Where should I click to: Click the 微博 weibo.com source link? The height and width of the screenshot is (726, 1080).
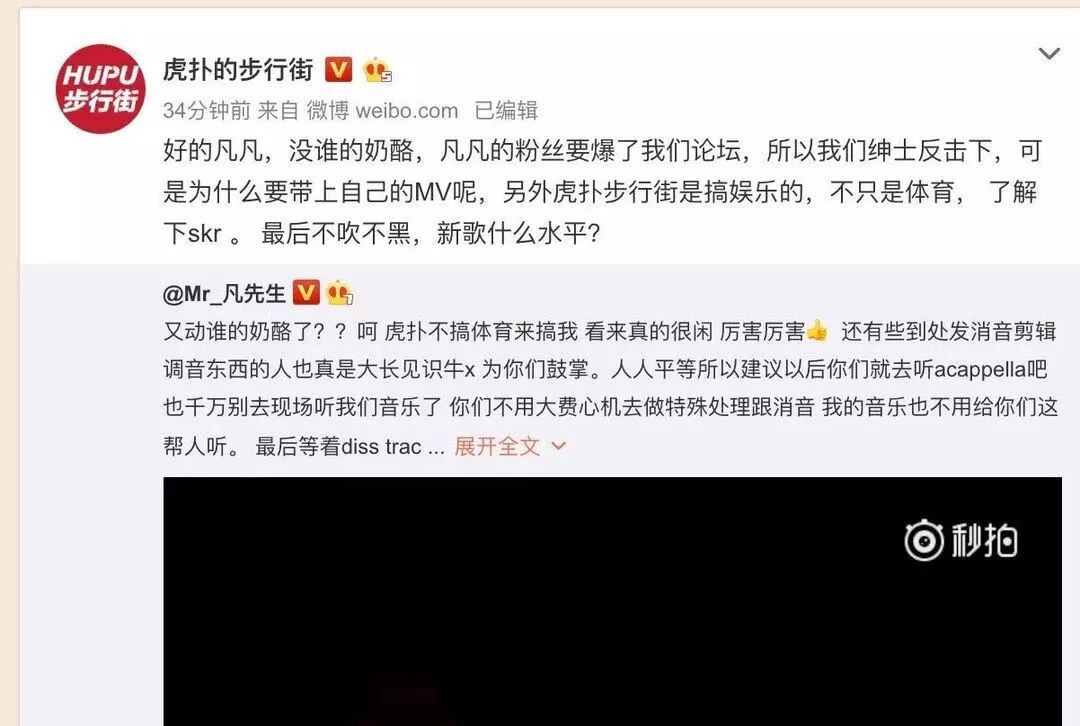(382, 110)
